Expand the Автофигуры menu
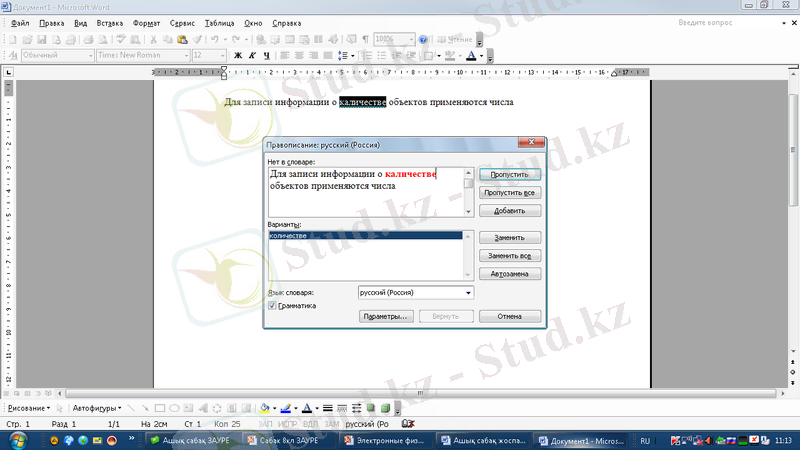 (x=96, y=408)
